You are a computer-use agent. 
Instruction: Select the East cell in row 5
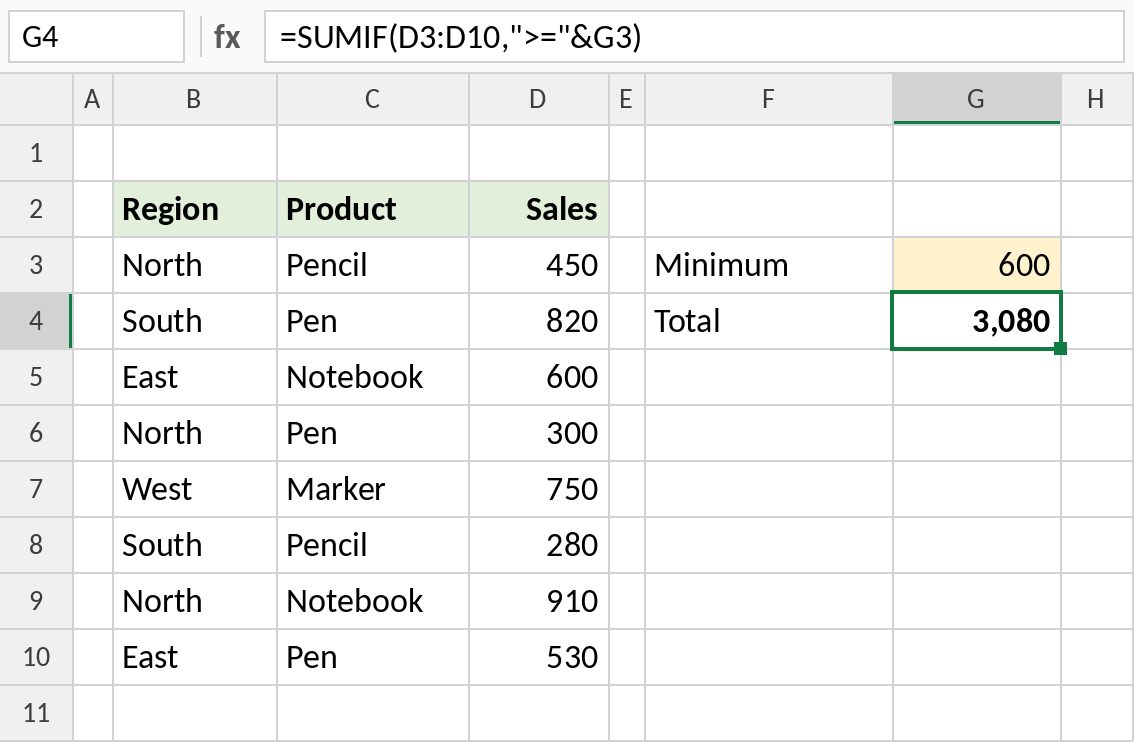click(x=195, y=378)
